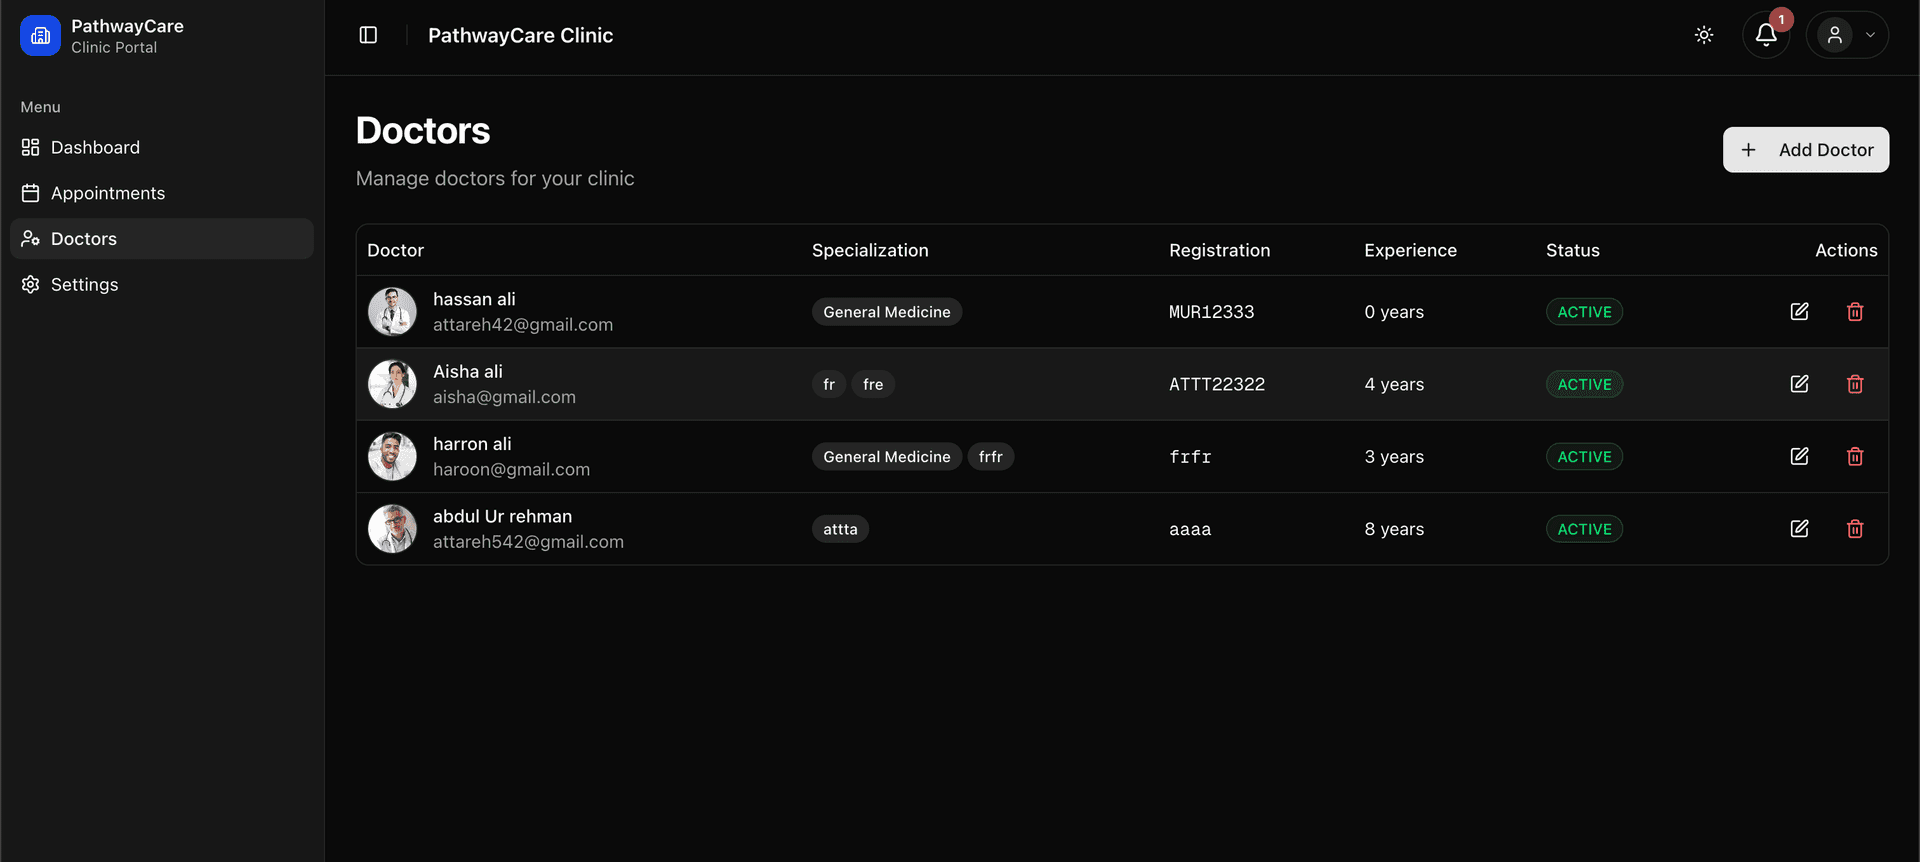Click '8 years' experience cell

click(1394, 529)
